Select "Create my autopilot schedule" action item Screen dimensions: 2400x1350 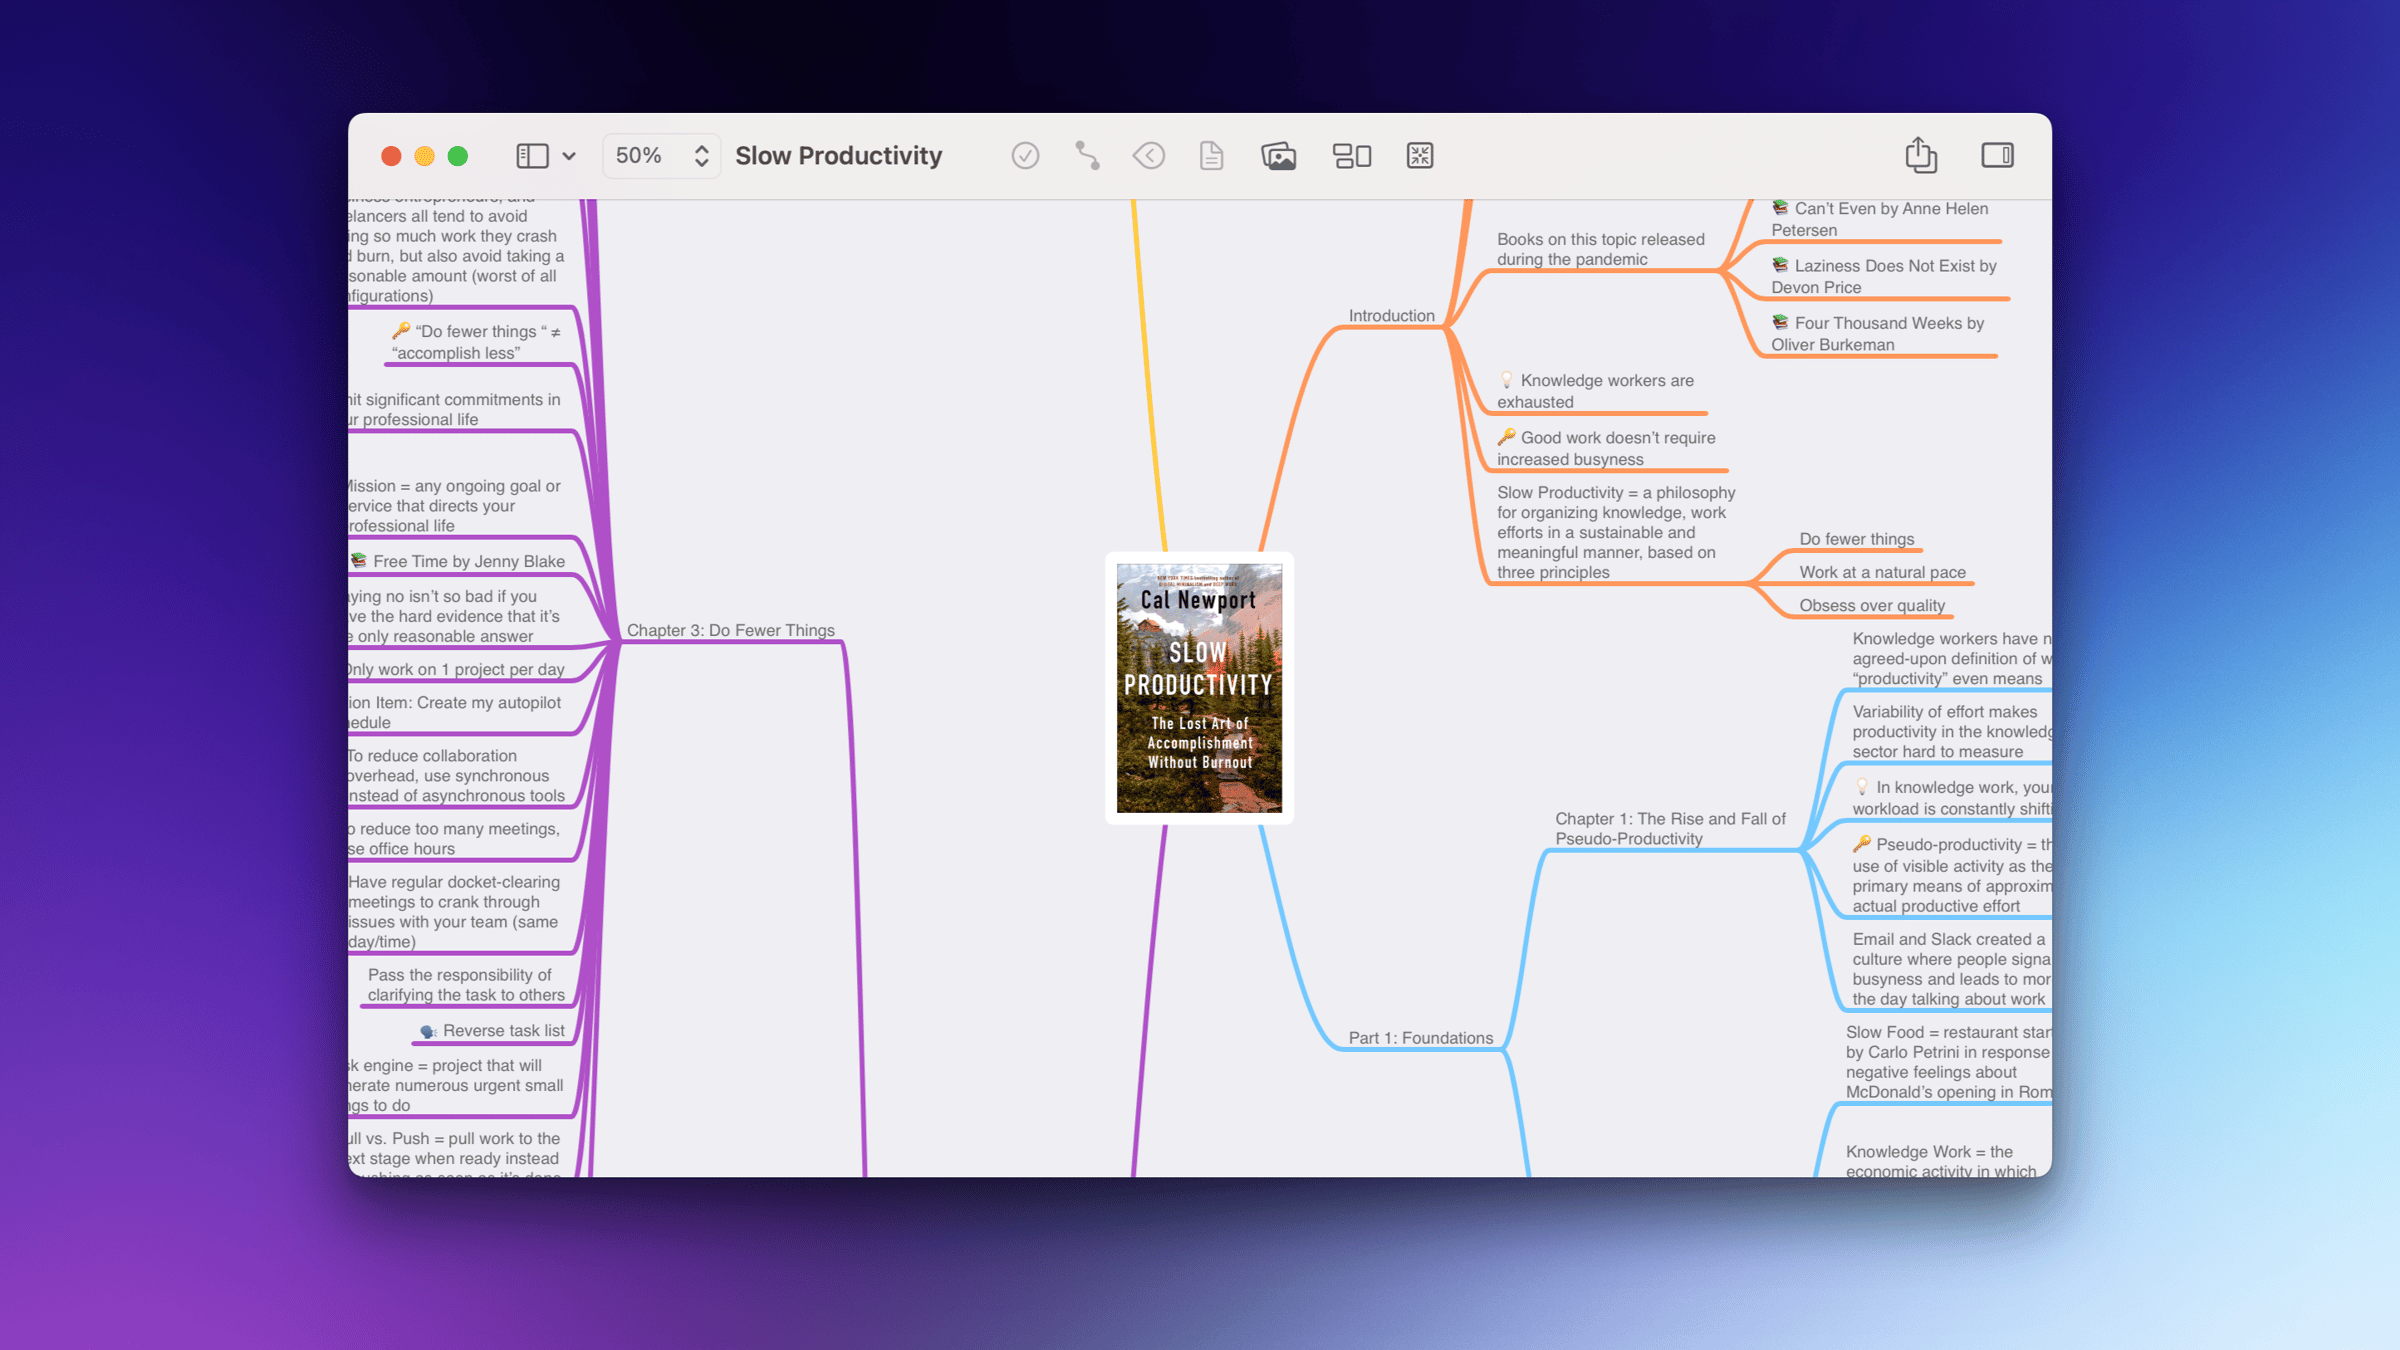tap(455, 712)
